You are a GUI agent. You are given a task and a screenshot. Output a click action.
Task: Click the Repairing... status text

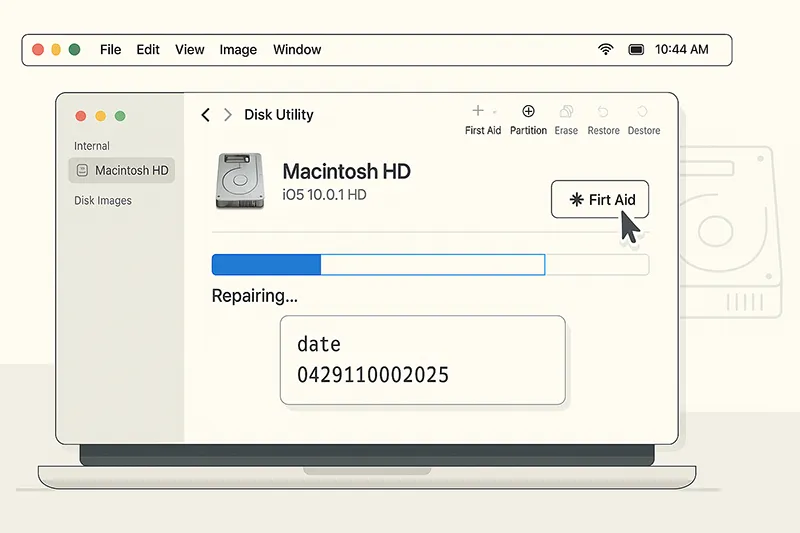(255, 296)
